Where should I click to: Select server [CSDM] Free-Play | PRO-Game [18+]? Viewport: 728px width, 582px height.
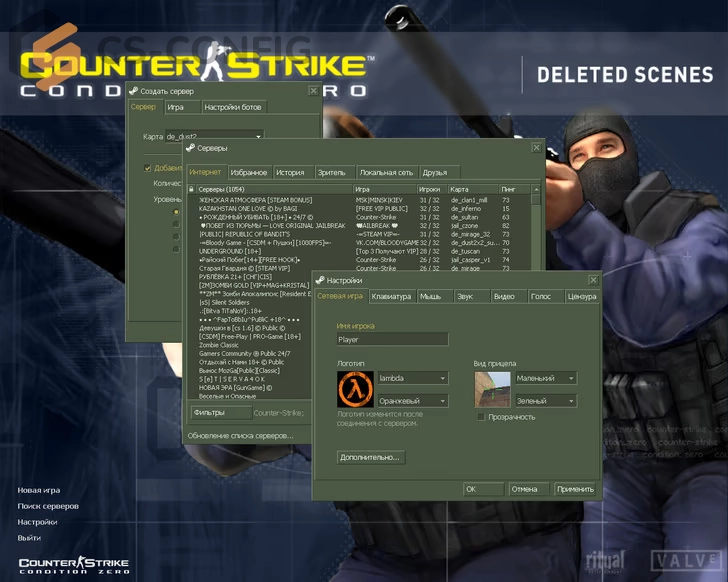tap(250, 336)
